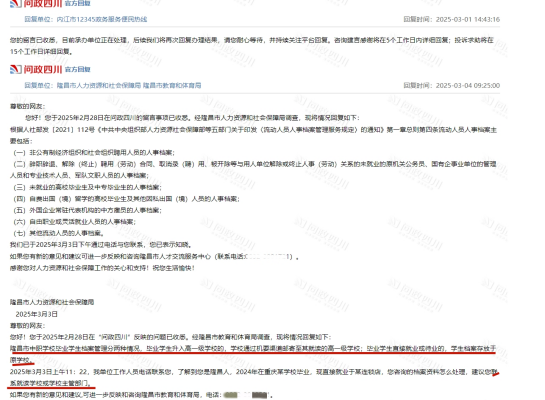Click item (七) 其他流动人员的人事档案
This screenshot has height=400, width=545.
(x=58, y=233)
